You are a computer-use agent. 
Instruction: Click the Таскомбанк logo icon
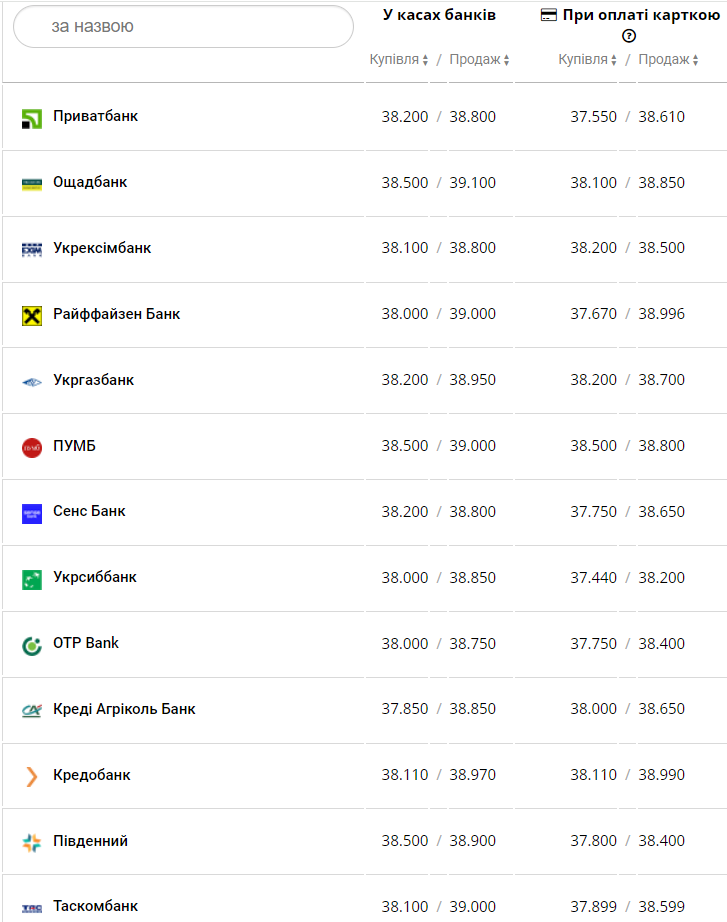click(x=32, y=908)
